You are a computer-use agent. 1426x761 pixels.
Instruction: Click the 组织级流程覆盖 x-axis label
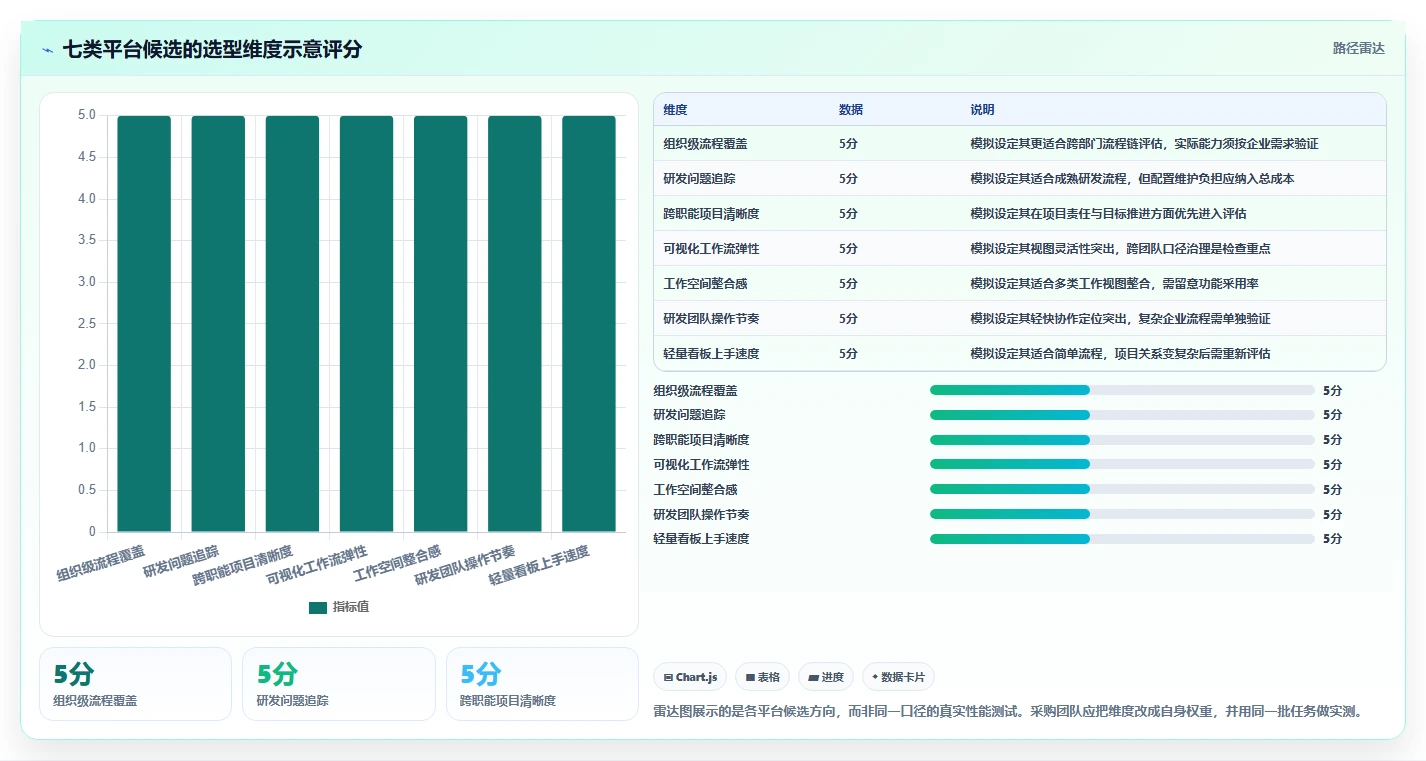(x=101, y=563)
